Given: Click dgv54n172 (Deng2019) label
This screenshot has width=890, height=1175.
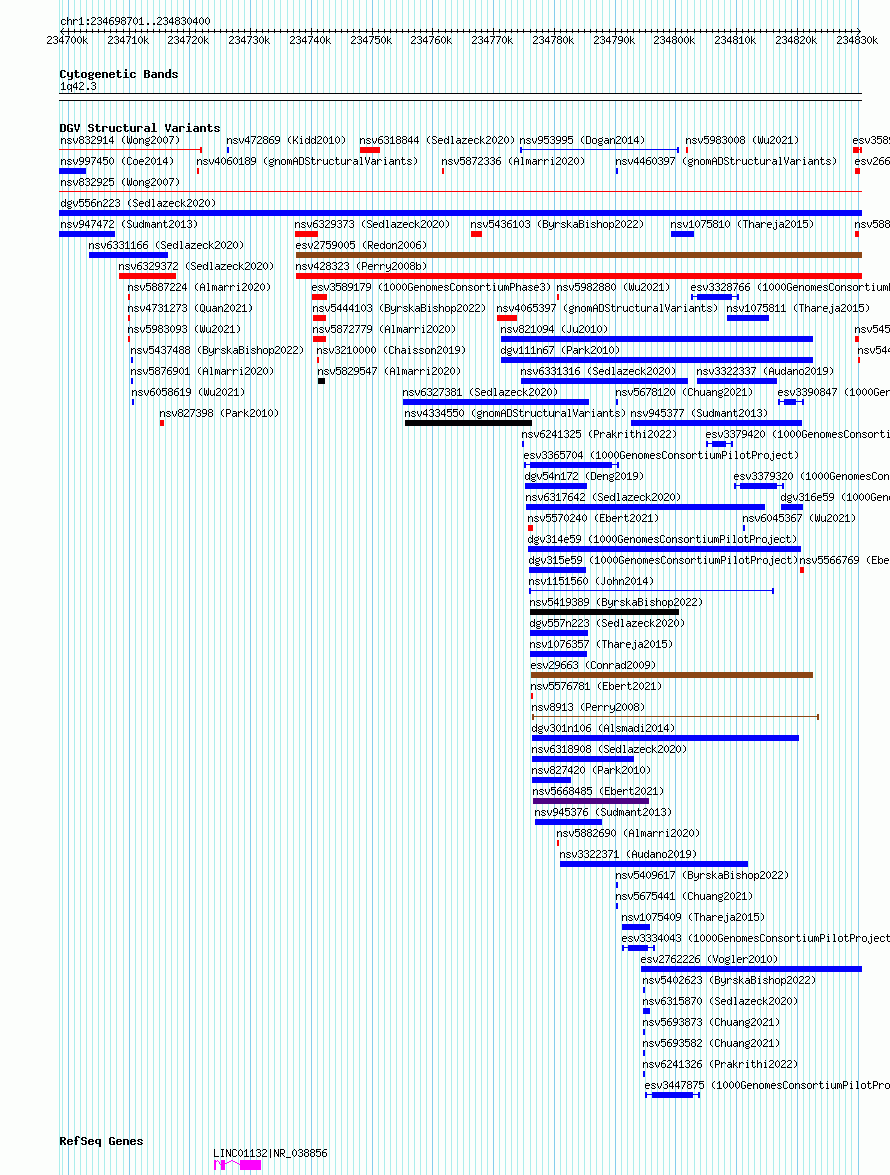Looking at the screenshot, I should click(584, 476).
